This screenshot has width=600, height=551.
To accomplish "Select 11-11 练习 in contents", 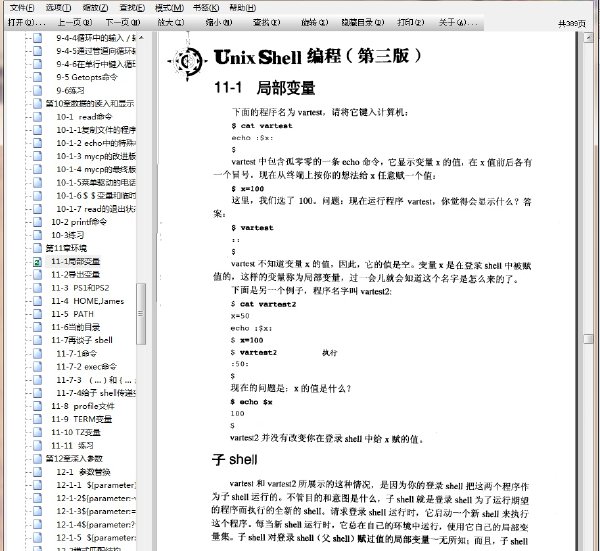I will coord(72,445).
